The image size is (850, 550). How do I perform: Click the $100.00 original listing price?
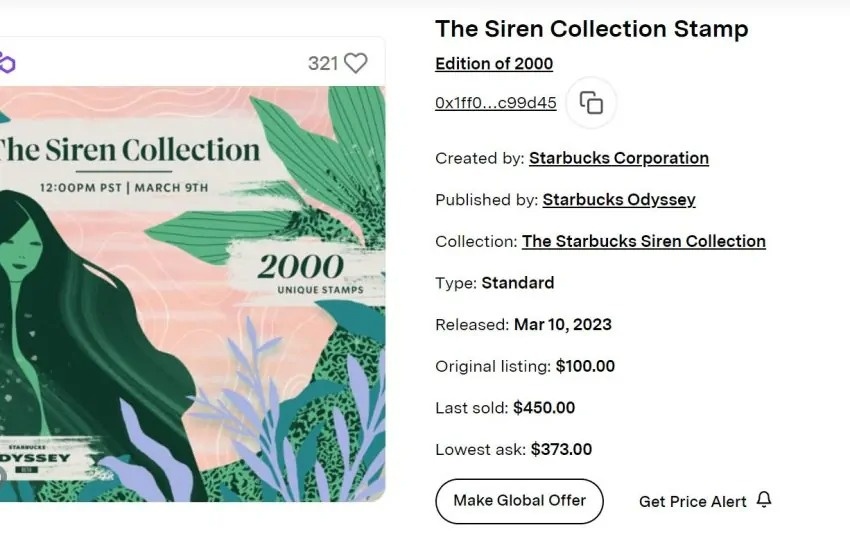coord(585,366)
